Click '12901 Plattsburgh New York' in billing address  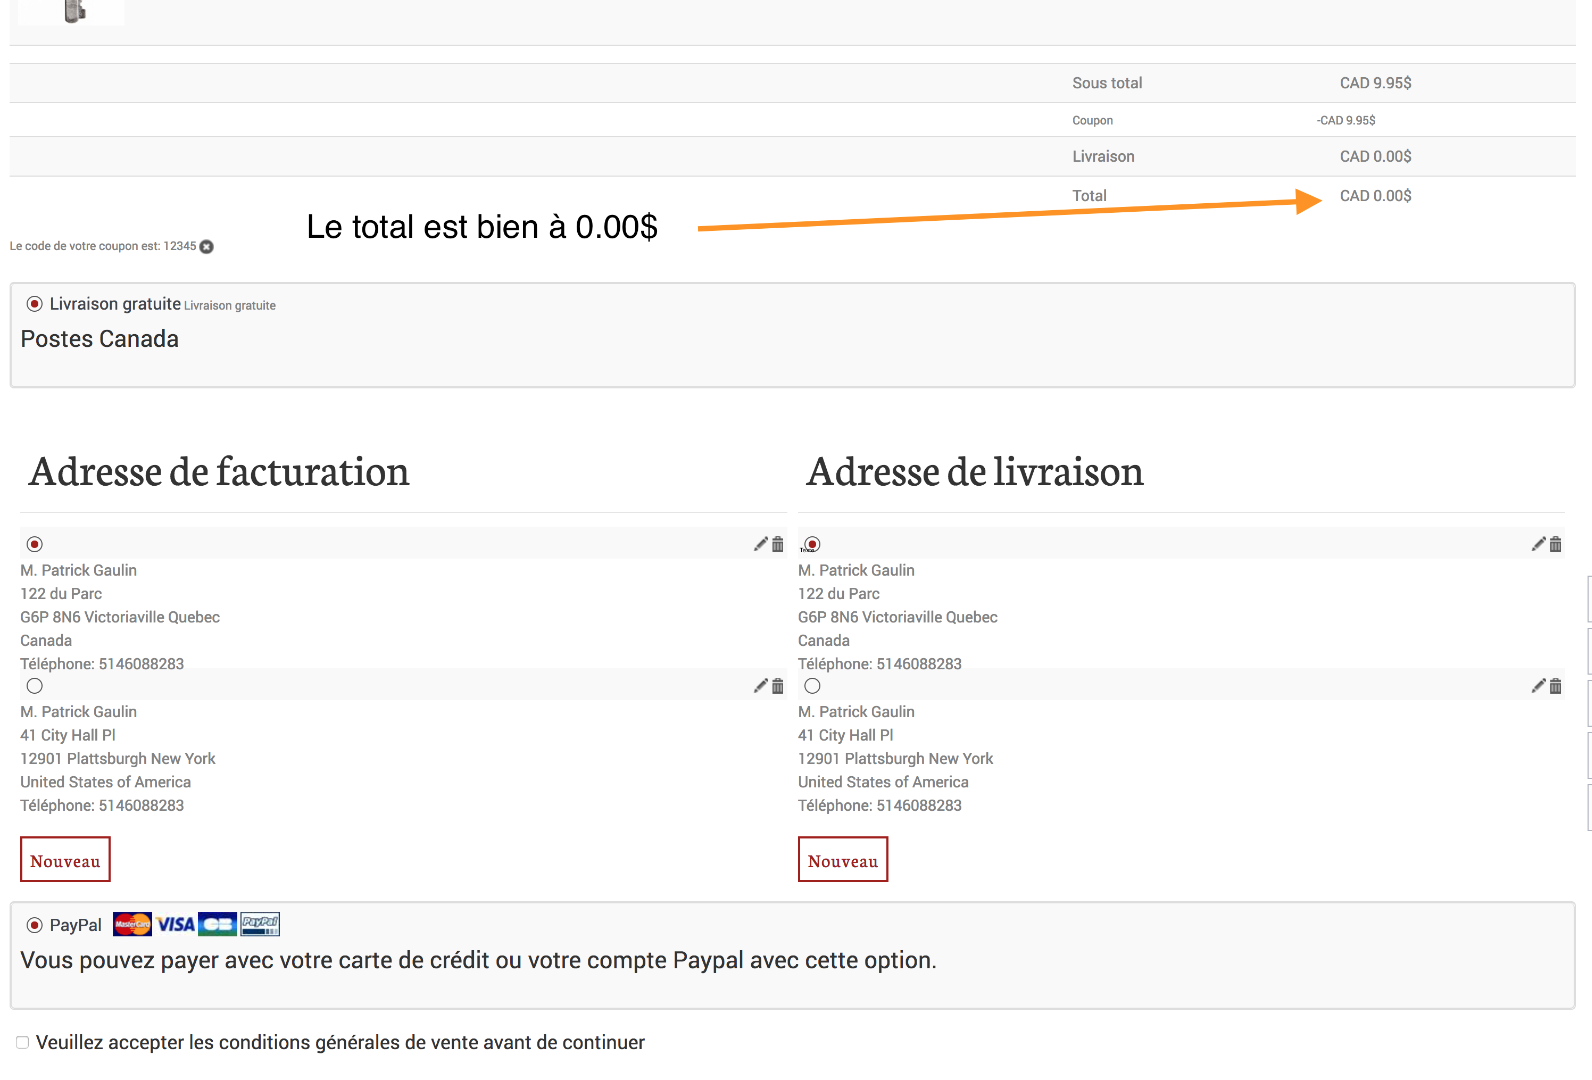[x=118, y=759]
